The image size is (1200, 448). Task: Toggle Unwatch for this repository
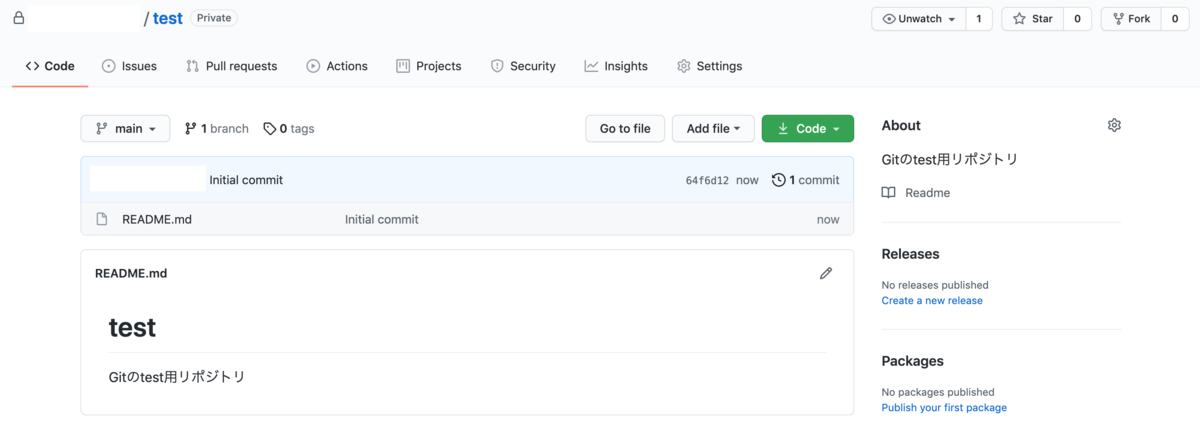(x=919, y=19)
